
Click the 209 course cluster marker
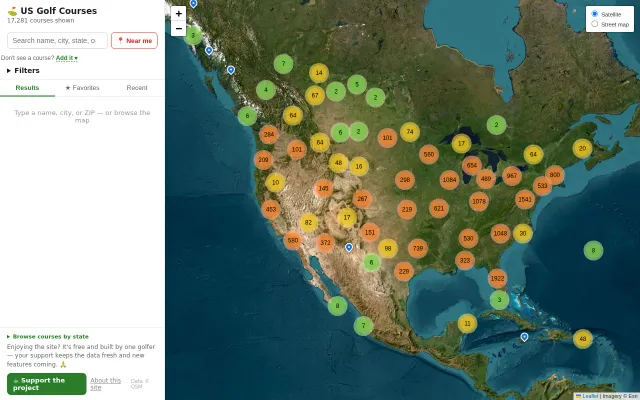pos(263,160)
